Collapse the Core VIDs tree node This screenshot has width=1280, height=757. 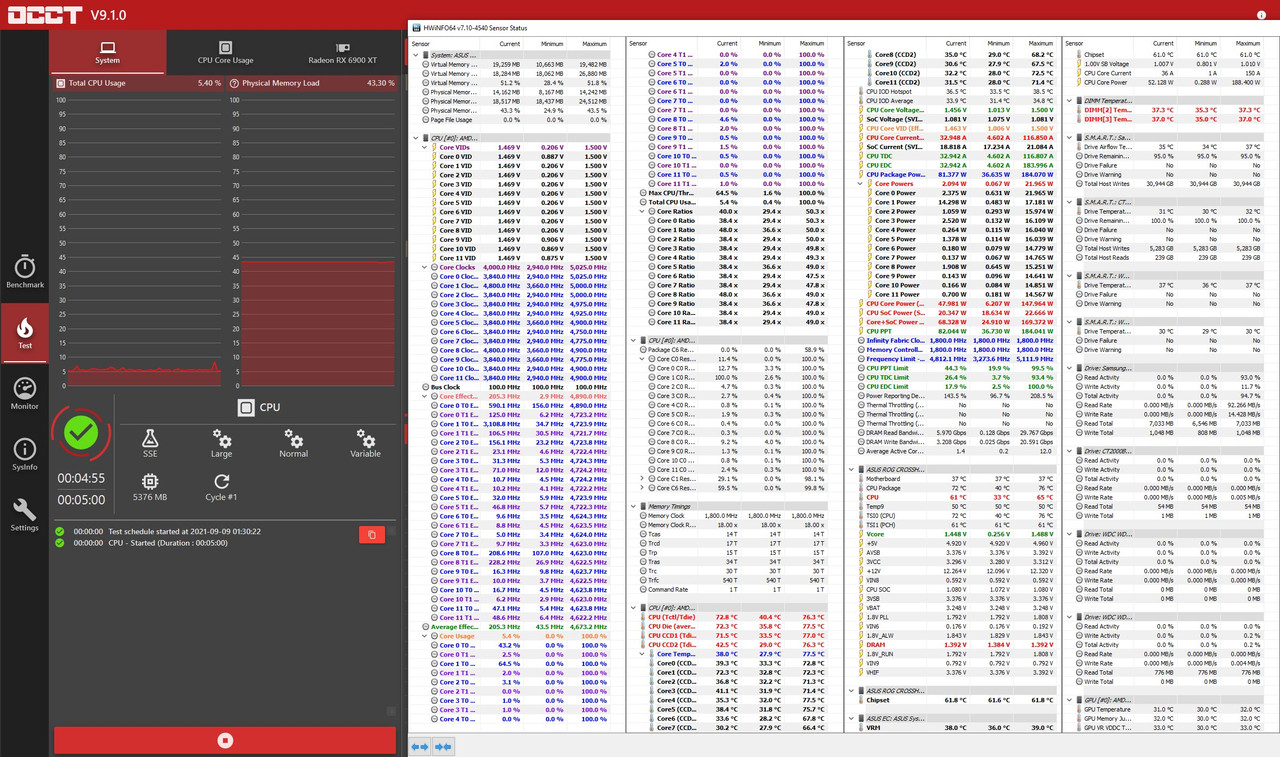[424, 147]
